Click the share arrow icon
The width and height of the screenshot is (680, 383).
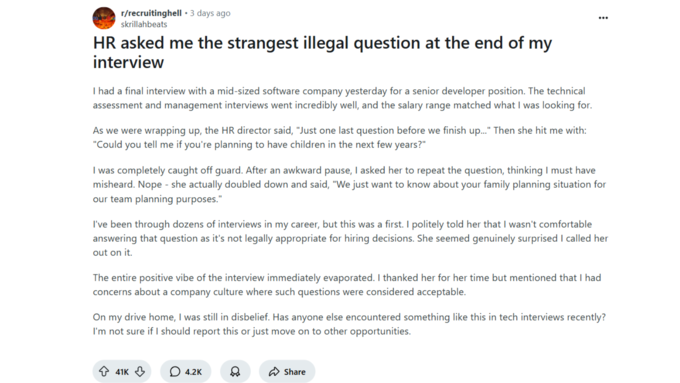[274, 371]
